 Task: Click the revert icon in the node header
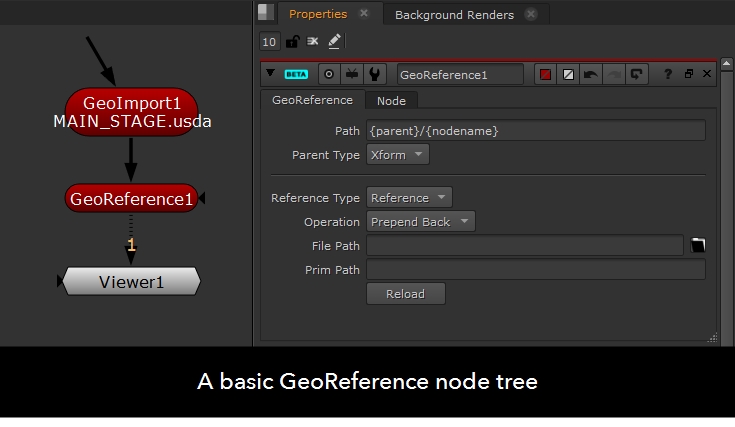[636, 74]
